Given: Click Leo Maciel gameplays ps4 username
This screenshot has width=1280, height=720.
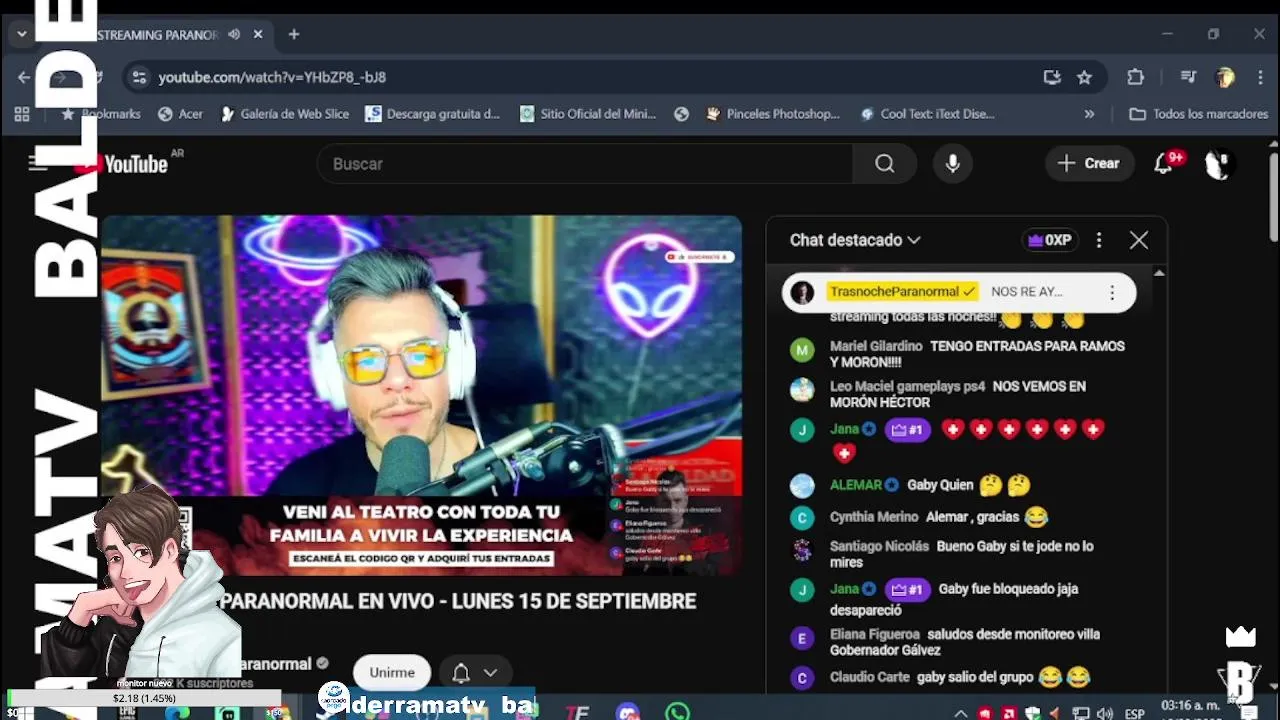Looking at the screenshot, I should pos(907,386).
